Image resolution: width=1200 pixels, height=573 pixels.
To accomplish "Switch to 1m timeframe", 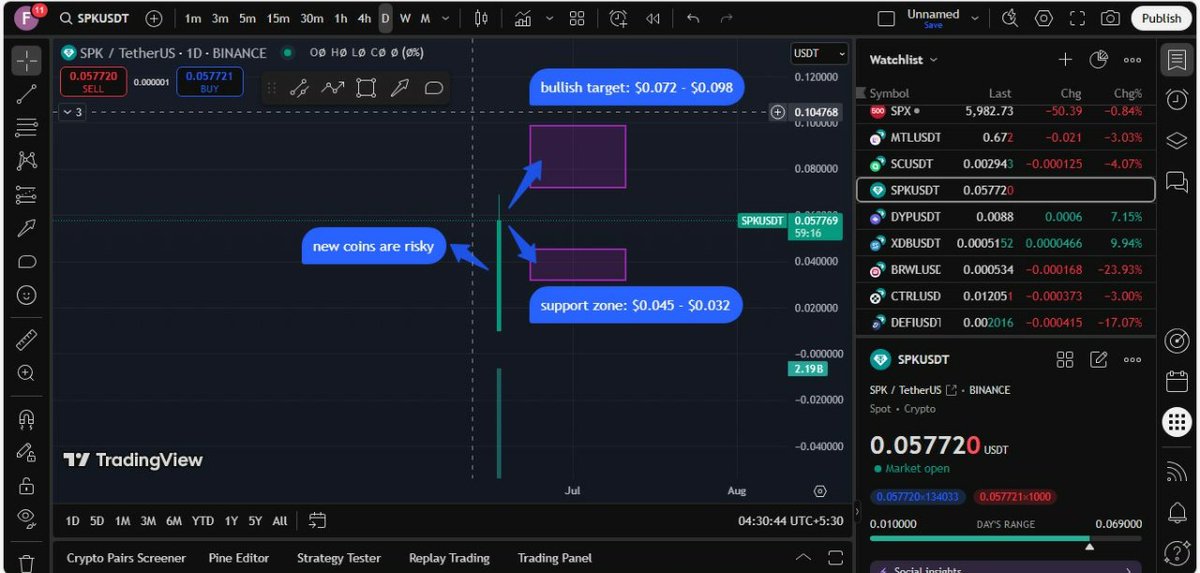I will [x=192, y=18].
